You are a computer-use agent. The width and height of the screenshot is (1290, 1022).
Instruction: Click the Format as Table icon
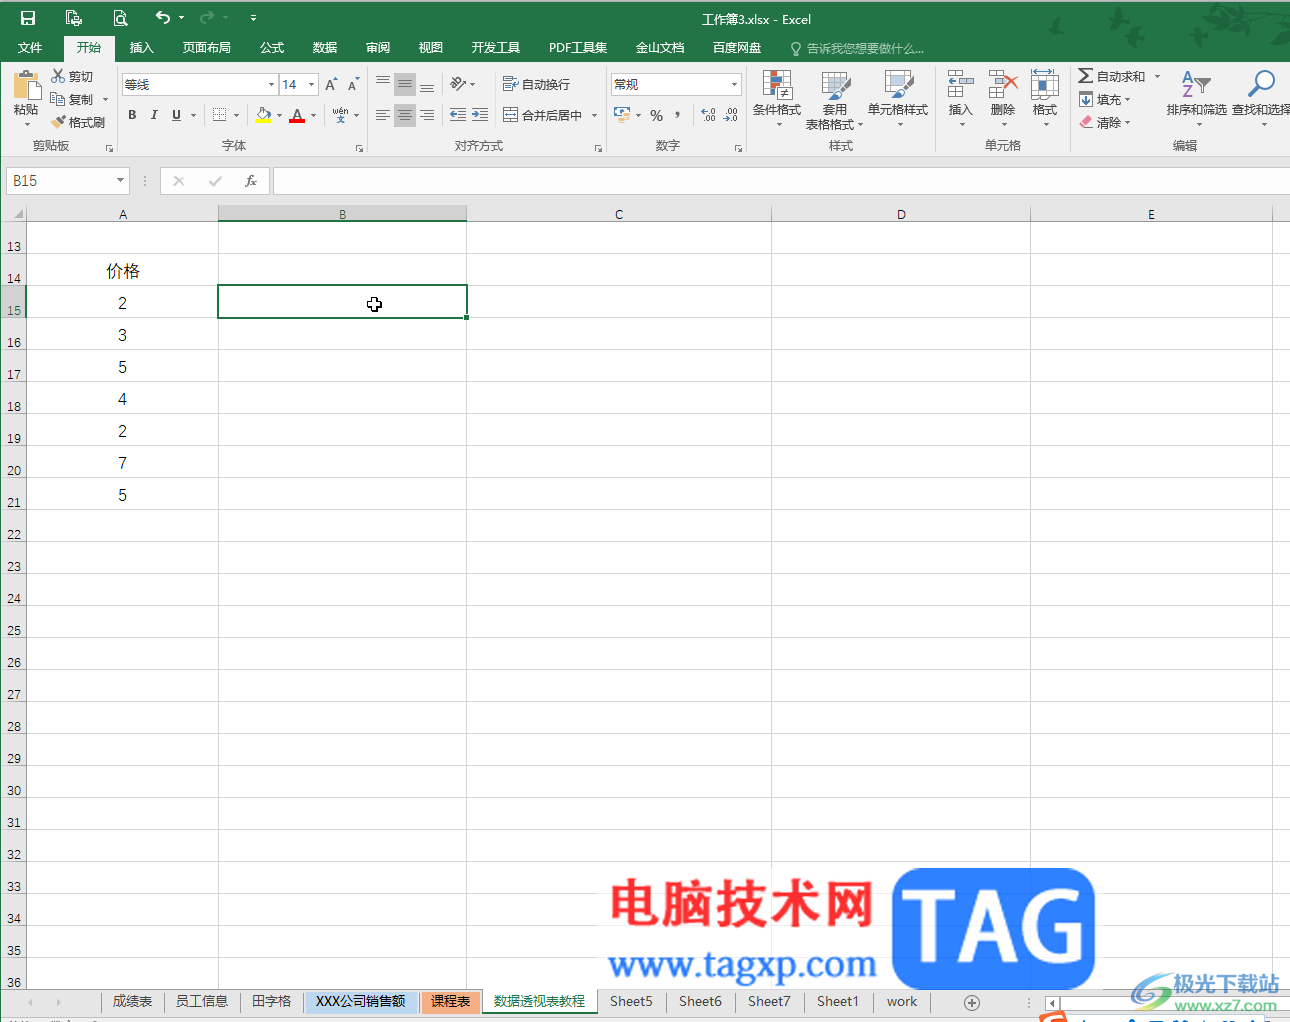coord(835,84)
